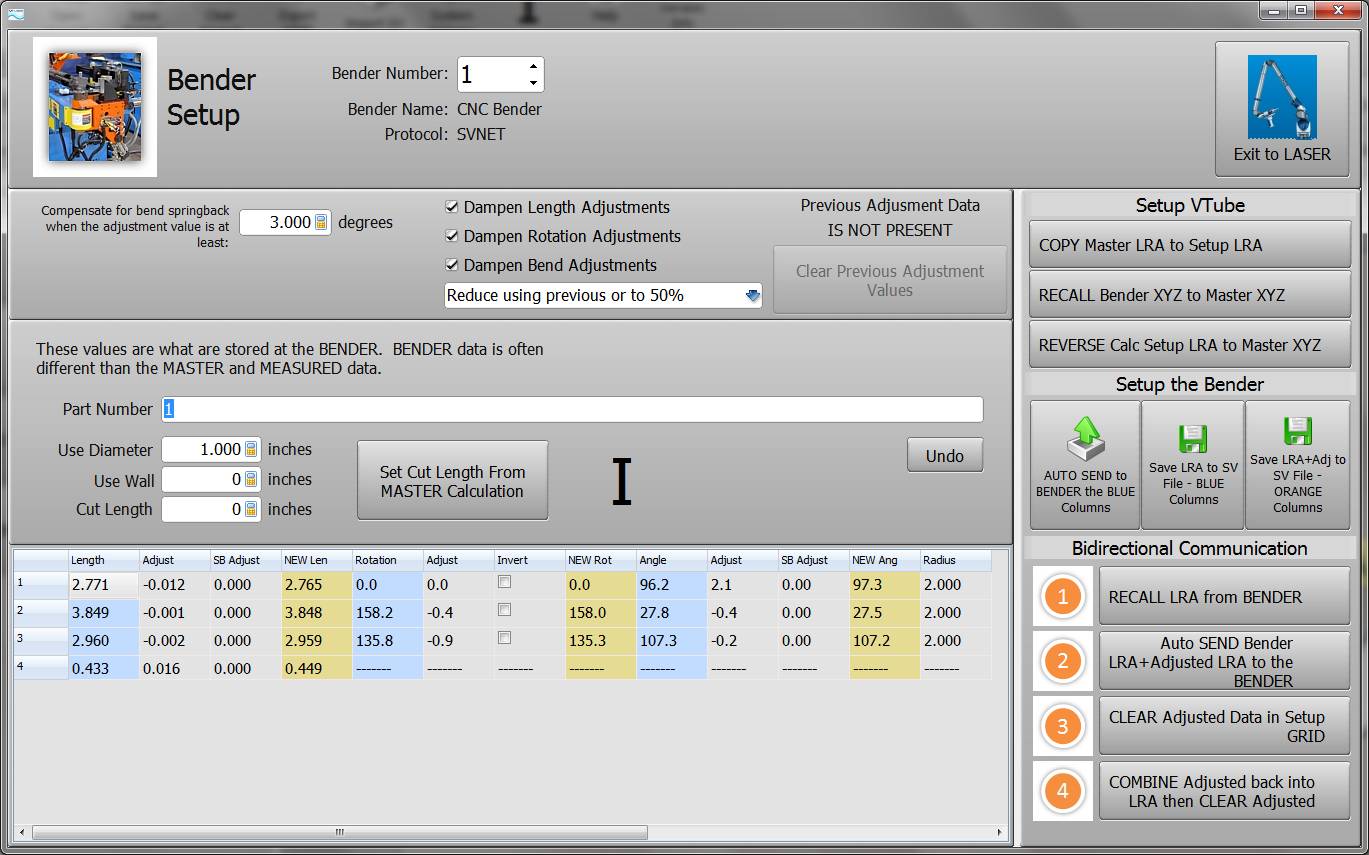Click Save LRA+Adj ORANGE columns floppy icon
Image resolution: width=1369 pixels, height=855 pixels.
click(x=1297, y=432)
